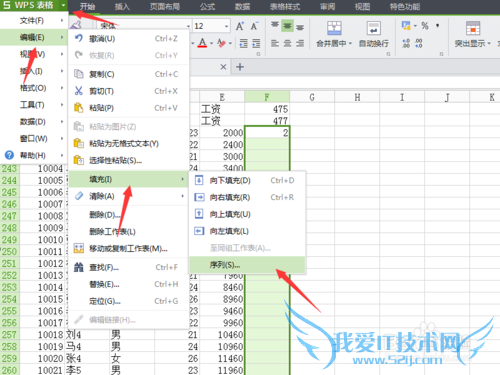Image resolution: width=500 pixels, height=375 pixels.
Task: Open the WPS application menu arrow
Action: click(63, 5)
